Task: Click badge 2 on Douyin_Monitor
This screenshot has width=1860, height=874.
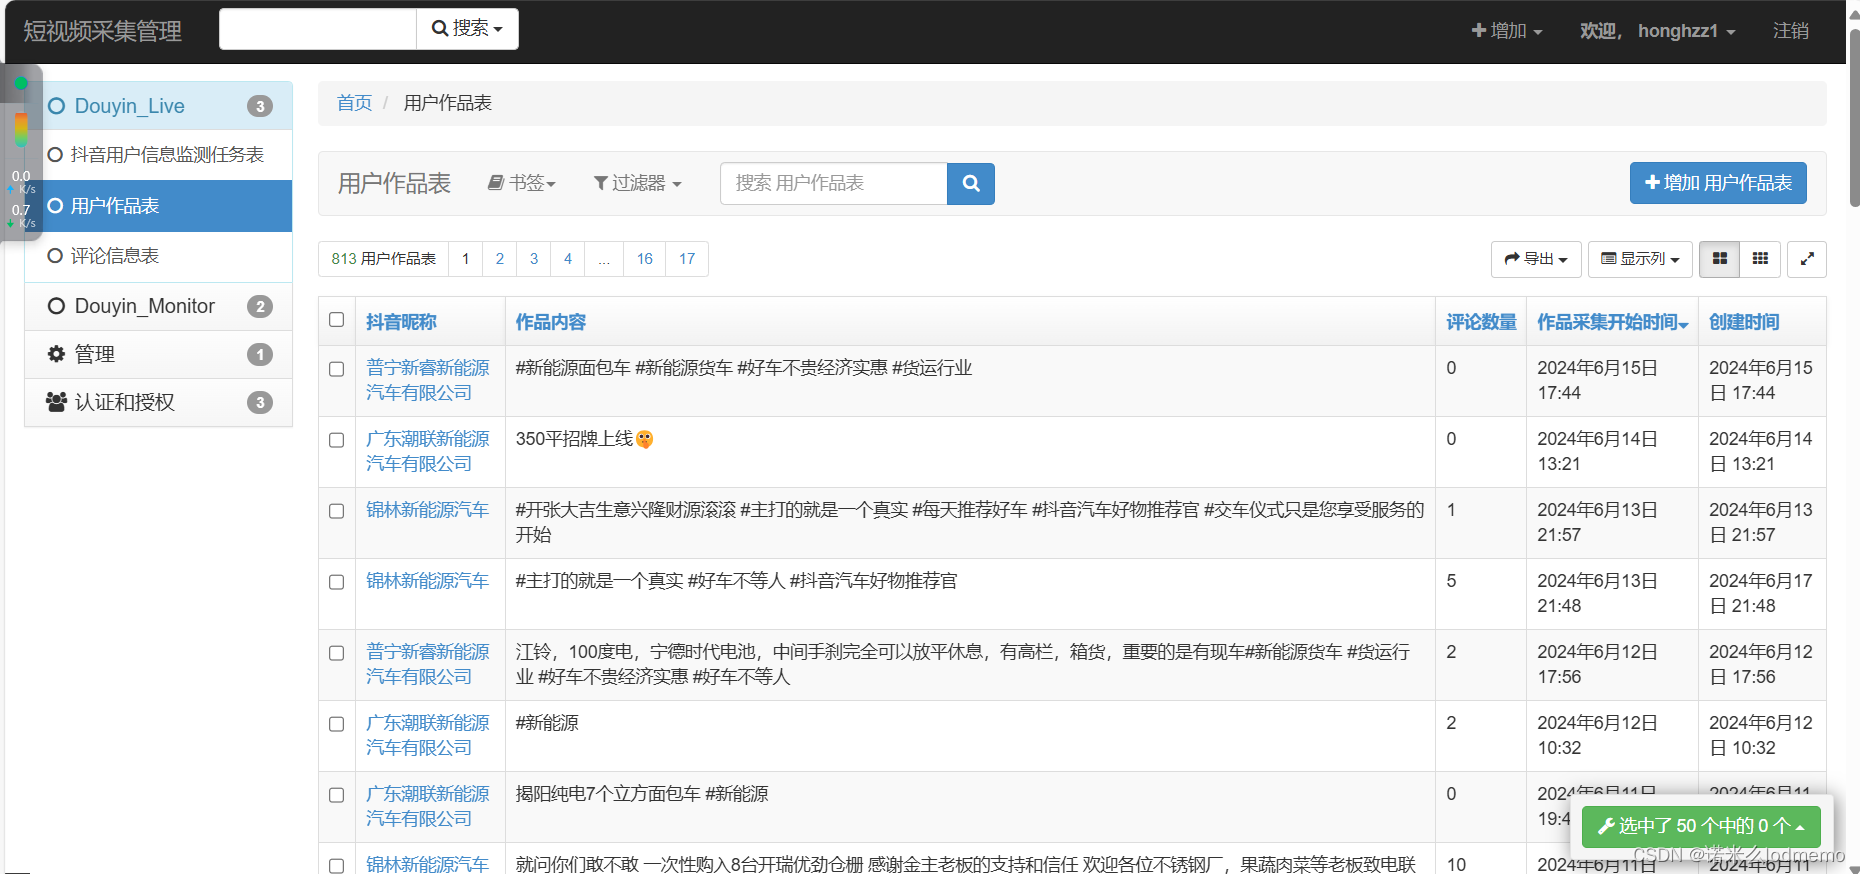Action: (x=260, y=306)
